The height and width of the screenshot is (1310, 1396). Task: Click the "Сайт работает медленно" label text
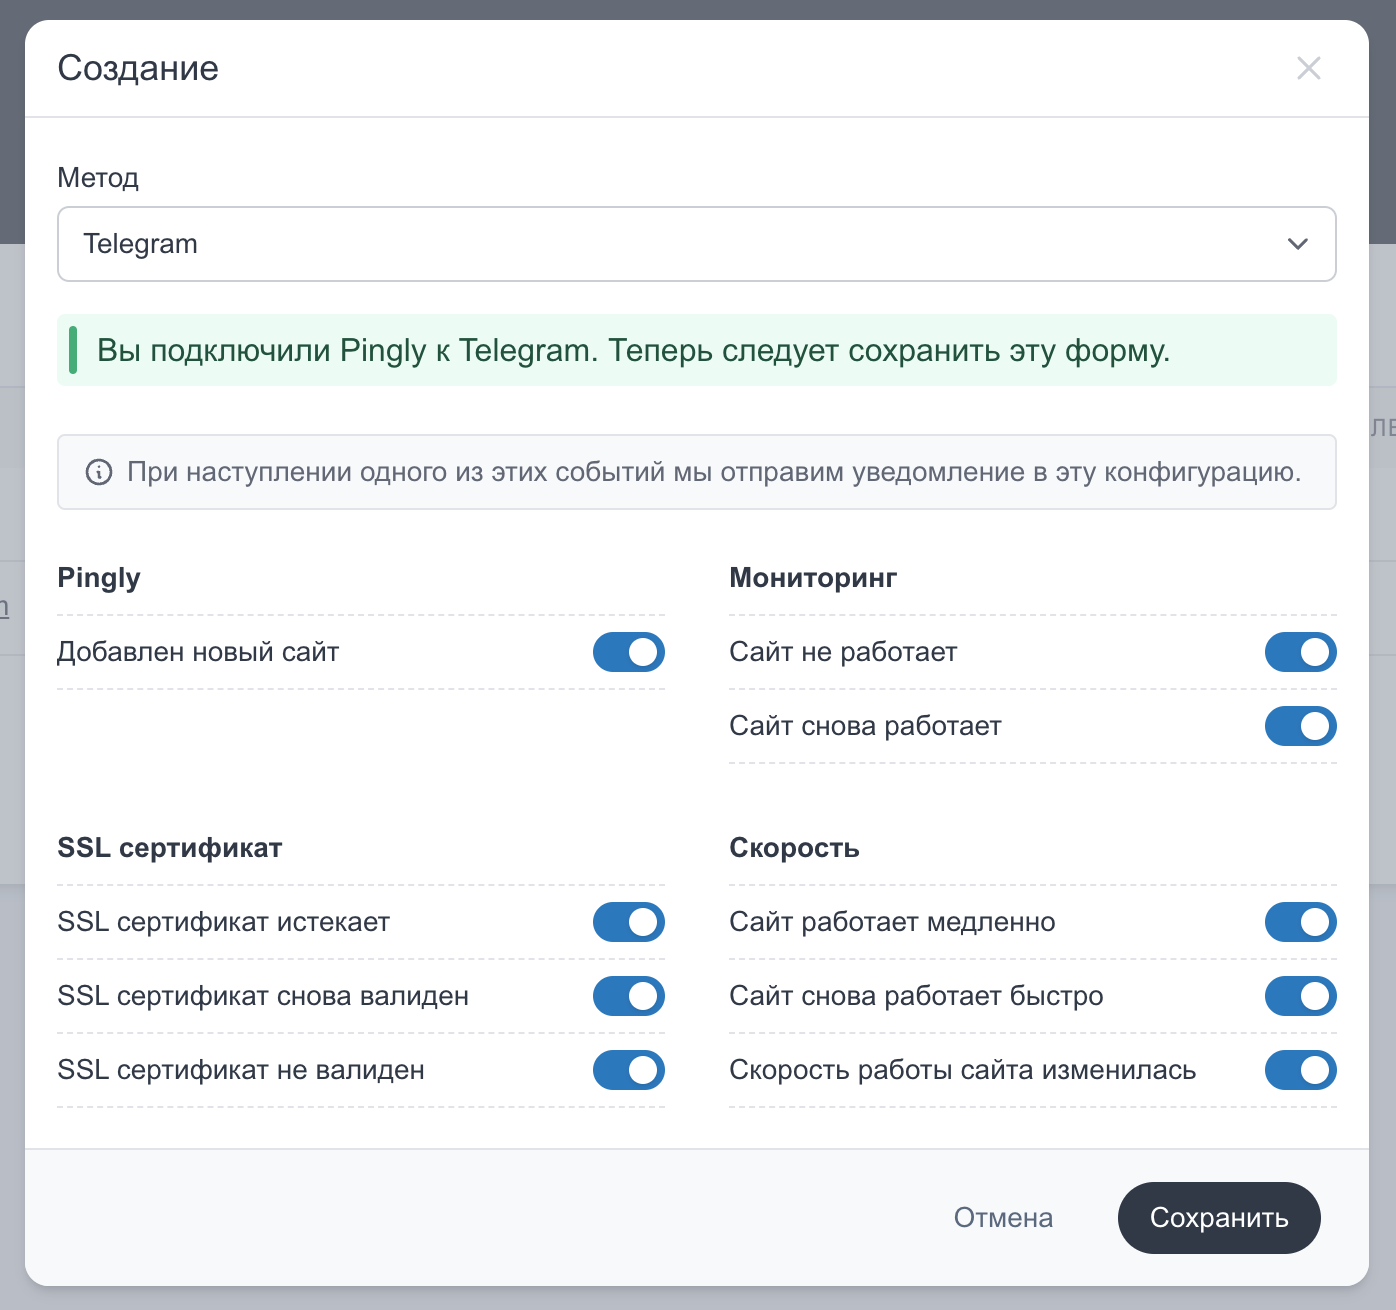(x=892, y=922)
